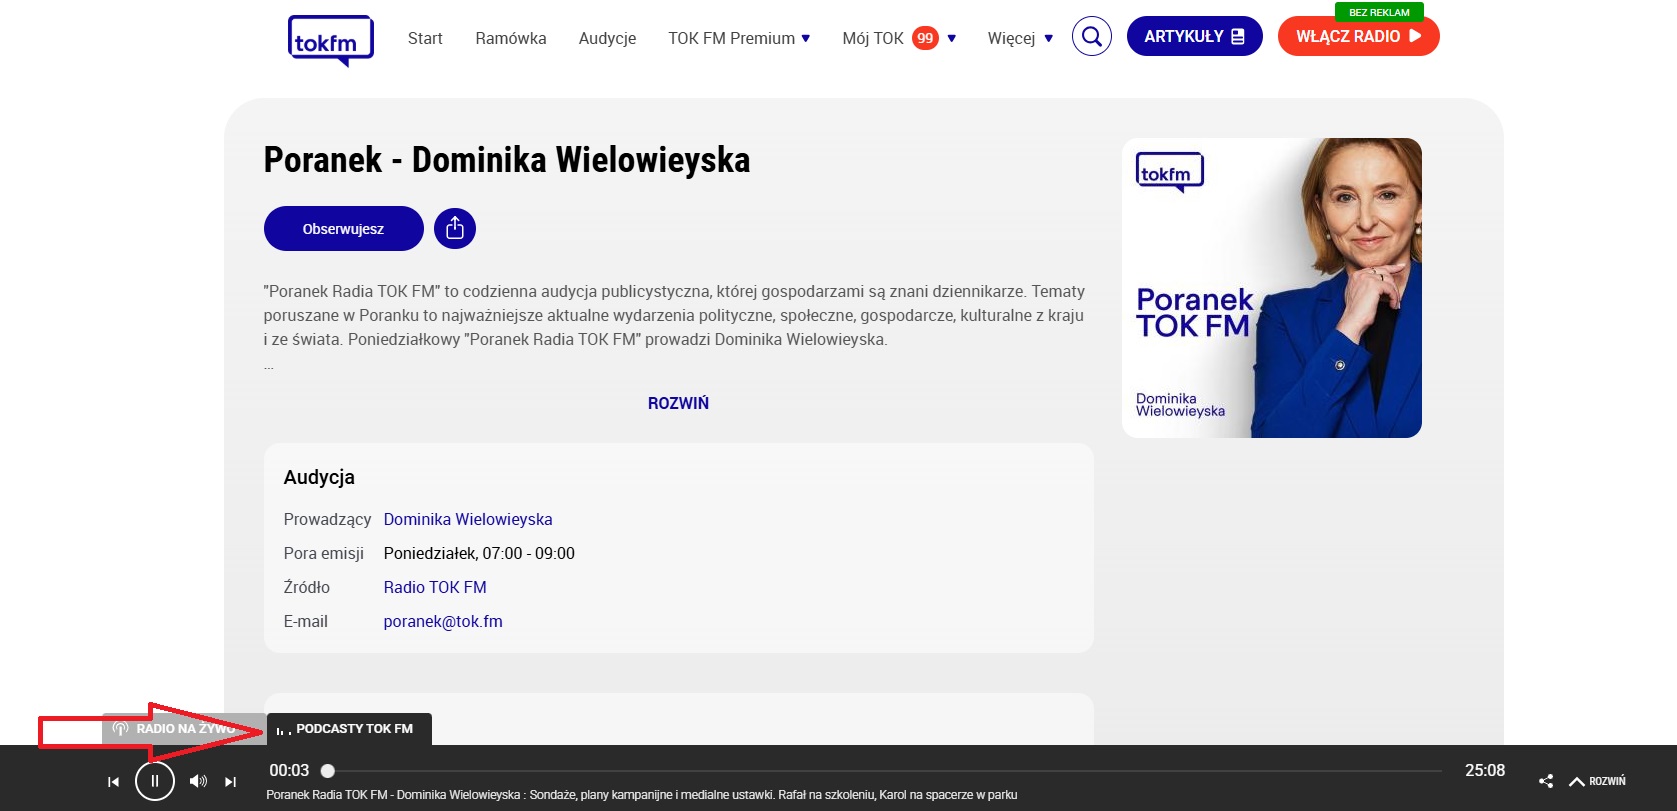Go to Audycje page
The image size is (1677, 811).
pyautogui.click(x=607, y=38)
